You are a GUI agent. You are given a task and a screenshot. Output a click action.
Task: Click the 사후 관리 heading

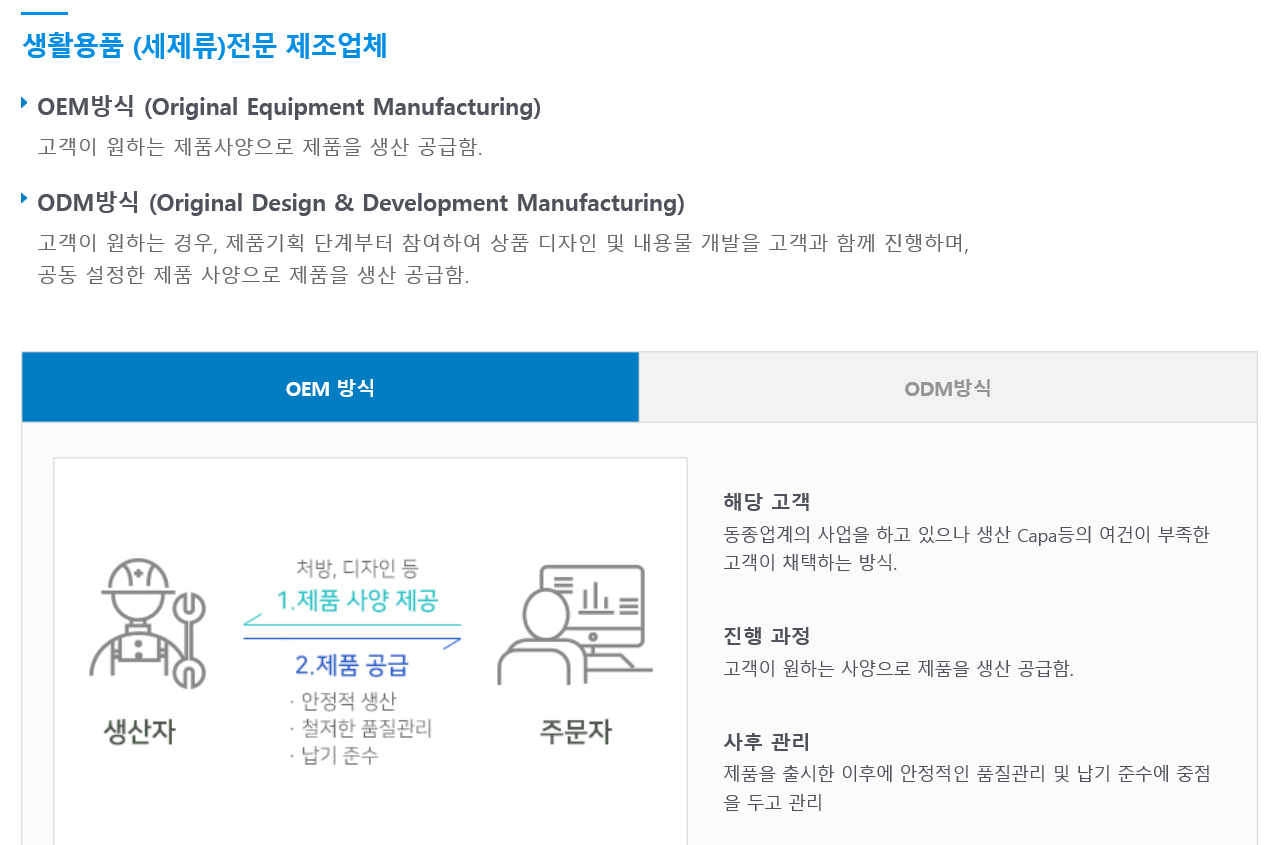tap(766, 742)
